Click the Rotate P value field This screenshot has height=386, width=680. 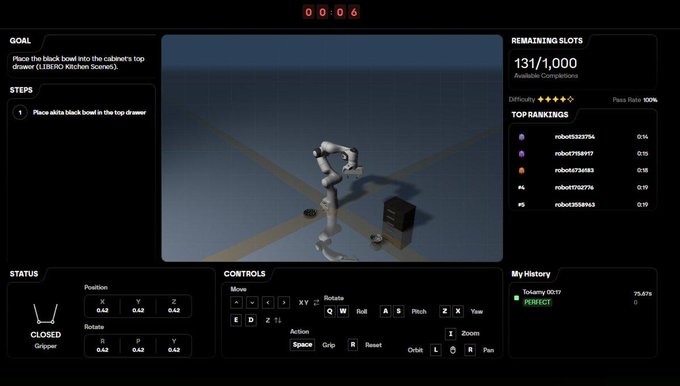tap(138, 345)
